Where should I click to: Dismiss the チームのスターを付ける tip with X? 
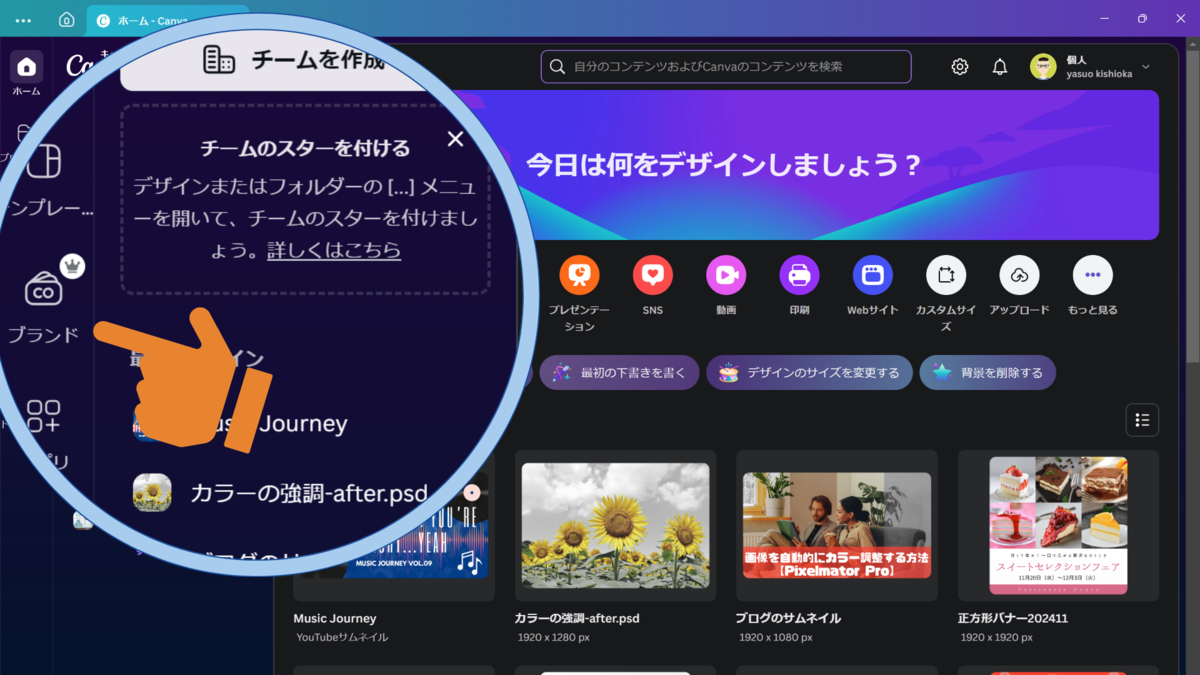[455, 139]
